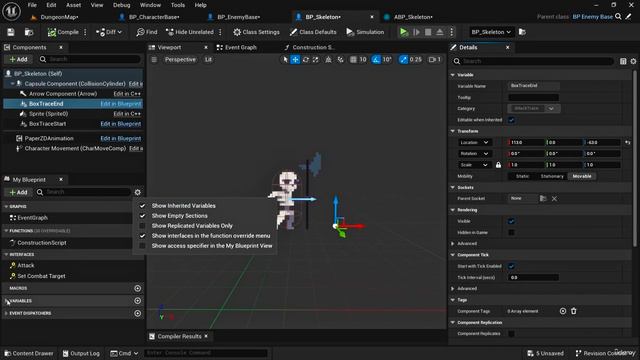Toggle rotation snapping angle icon

[x=376, y=60]
